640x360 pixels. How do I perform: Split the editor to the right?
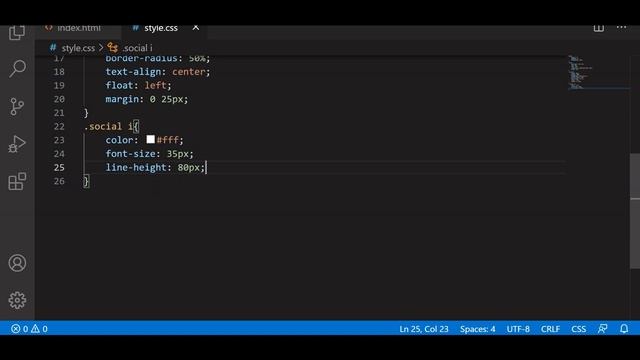598,28
